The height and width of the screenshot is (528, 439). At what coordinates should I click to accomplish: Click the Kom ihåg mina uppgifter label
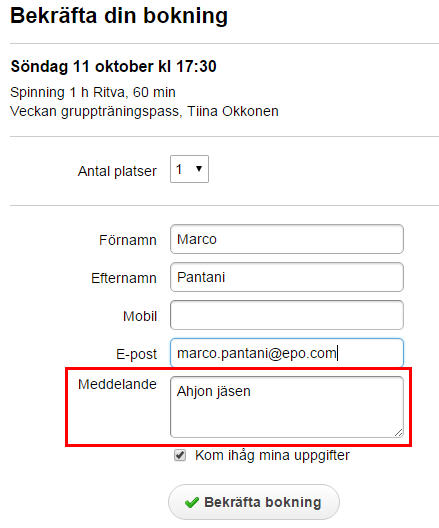[x=272, y=456]
